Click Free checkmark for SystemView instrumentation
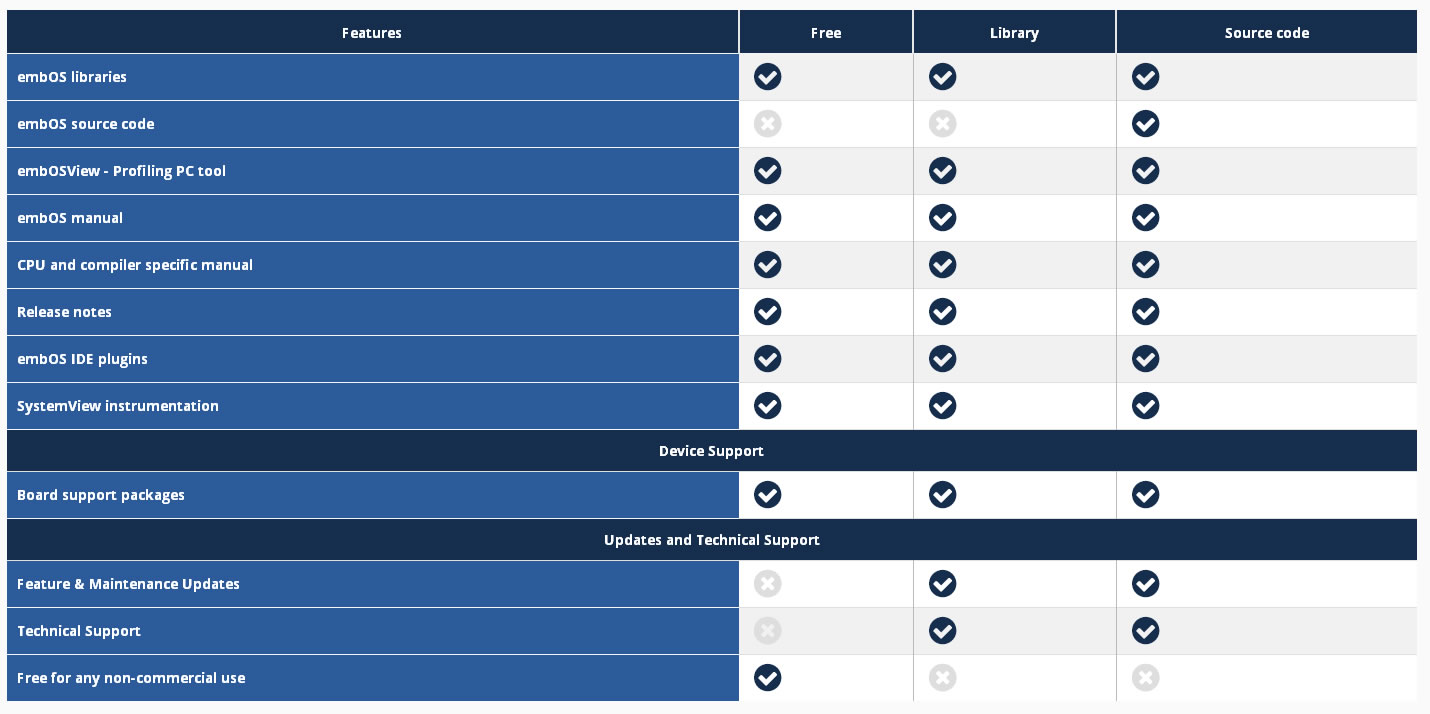 pyautogui.click(x=767, y=405)
